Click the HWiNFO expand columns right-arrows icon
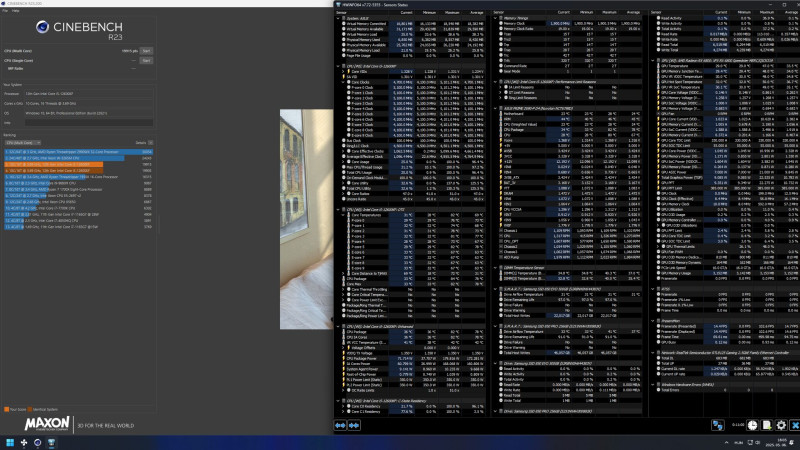This screenshot has height=450, width=800. point(354,425)
